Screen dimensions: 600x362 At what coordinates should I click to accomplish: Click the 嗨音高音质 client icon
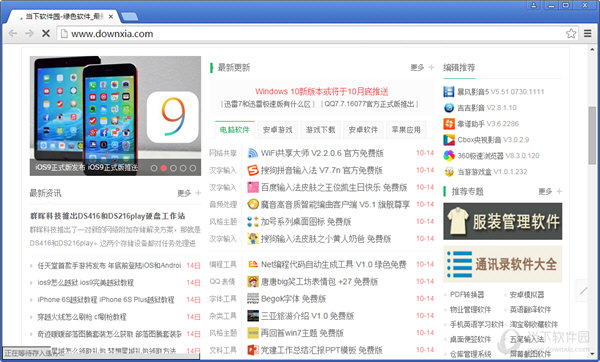(x=253, y=204)
